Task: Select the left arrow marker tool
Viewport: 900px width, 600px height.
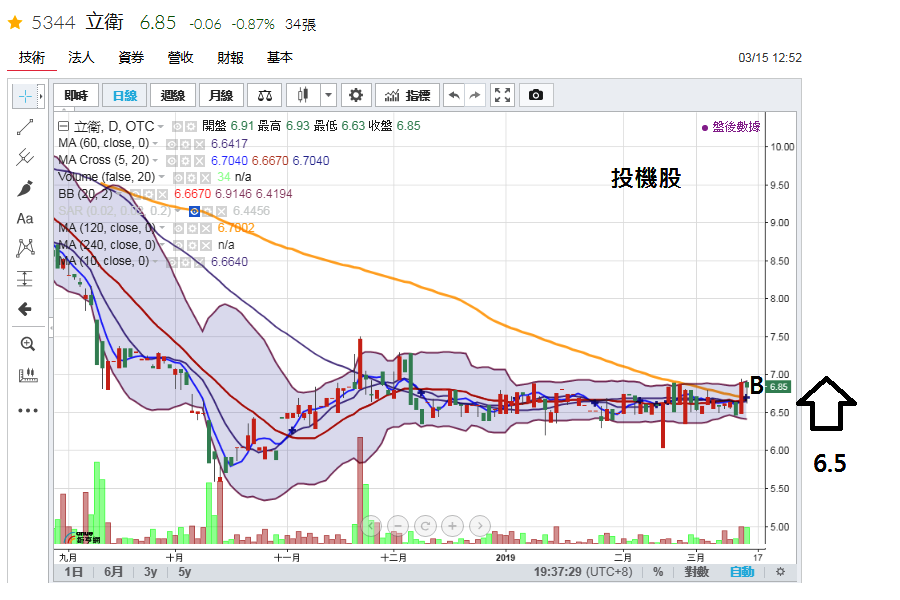Action: pyautogui.click(x=25, y=309)
